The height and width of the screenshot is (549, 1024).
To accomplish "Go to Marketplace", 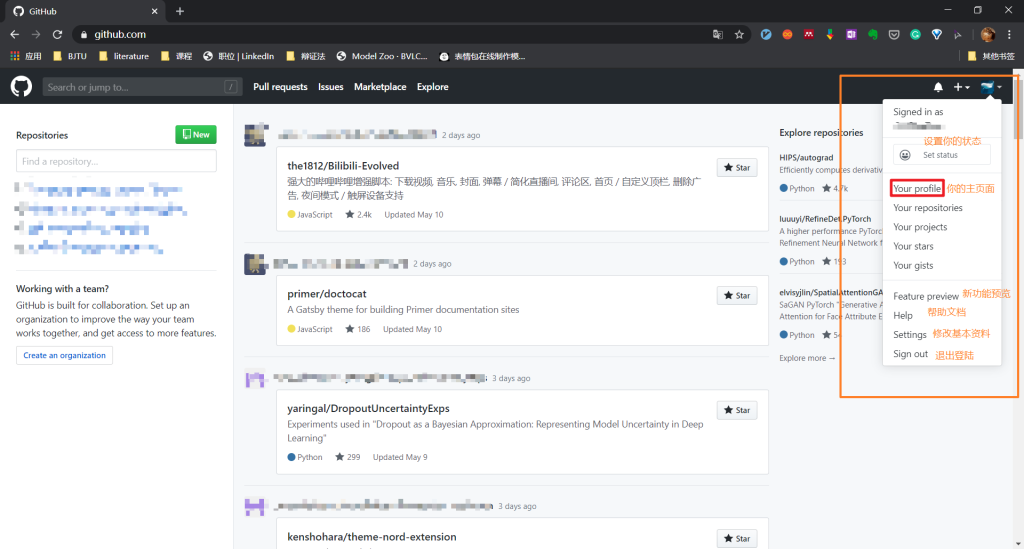I will (380, 87).
